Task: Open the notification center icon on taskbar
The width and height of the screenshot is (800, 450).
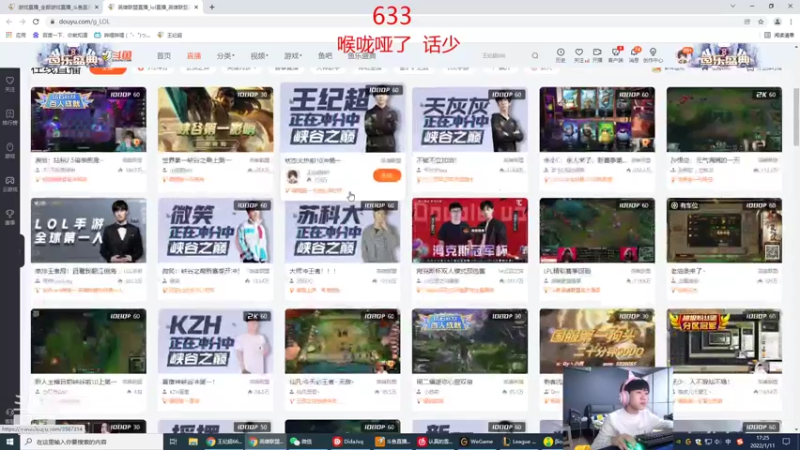Action: pos(786,441)
